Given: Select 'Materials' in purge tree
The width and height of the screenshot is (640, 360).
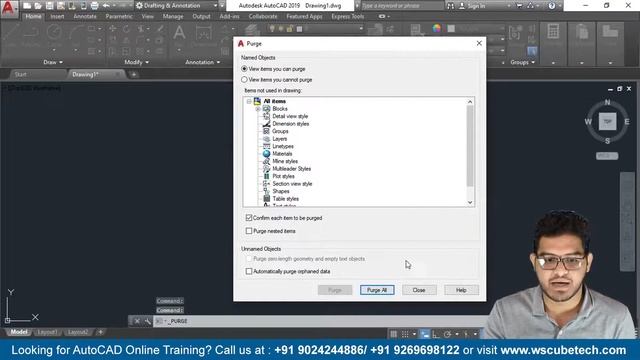Looking at the screenshot, I should click(x=282, y=154).
